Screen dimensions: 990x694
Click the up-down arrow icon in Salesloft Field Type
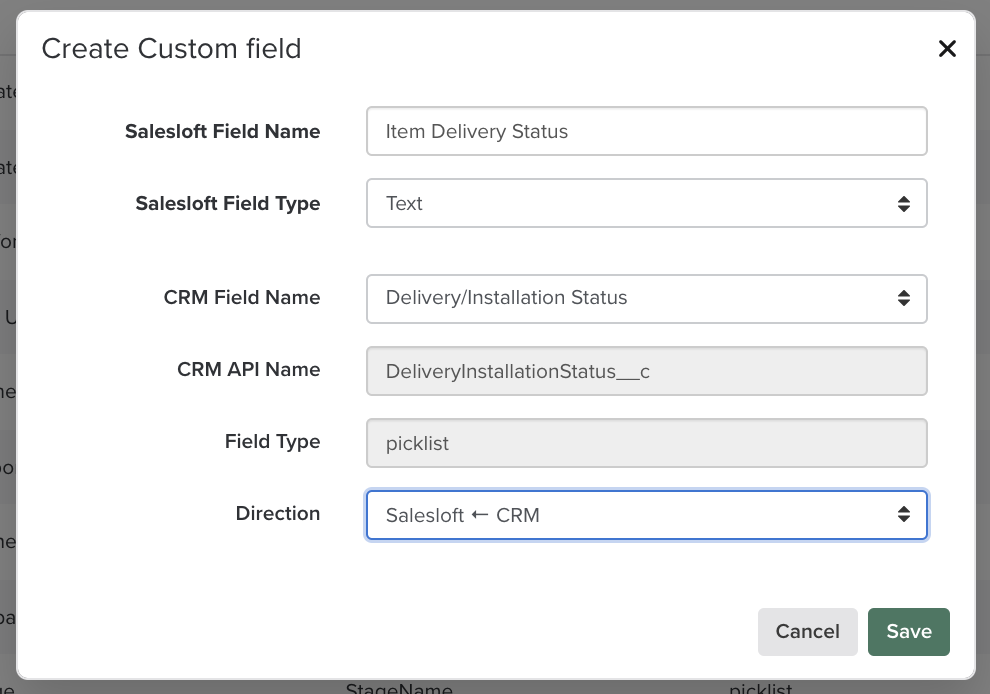pos(903,204)
